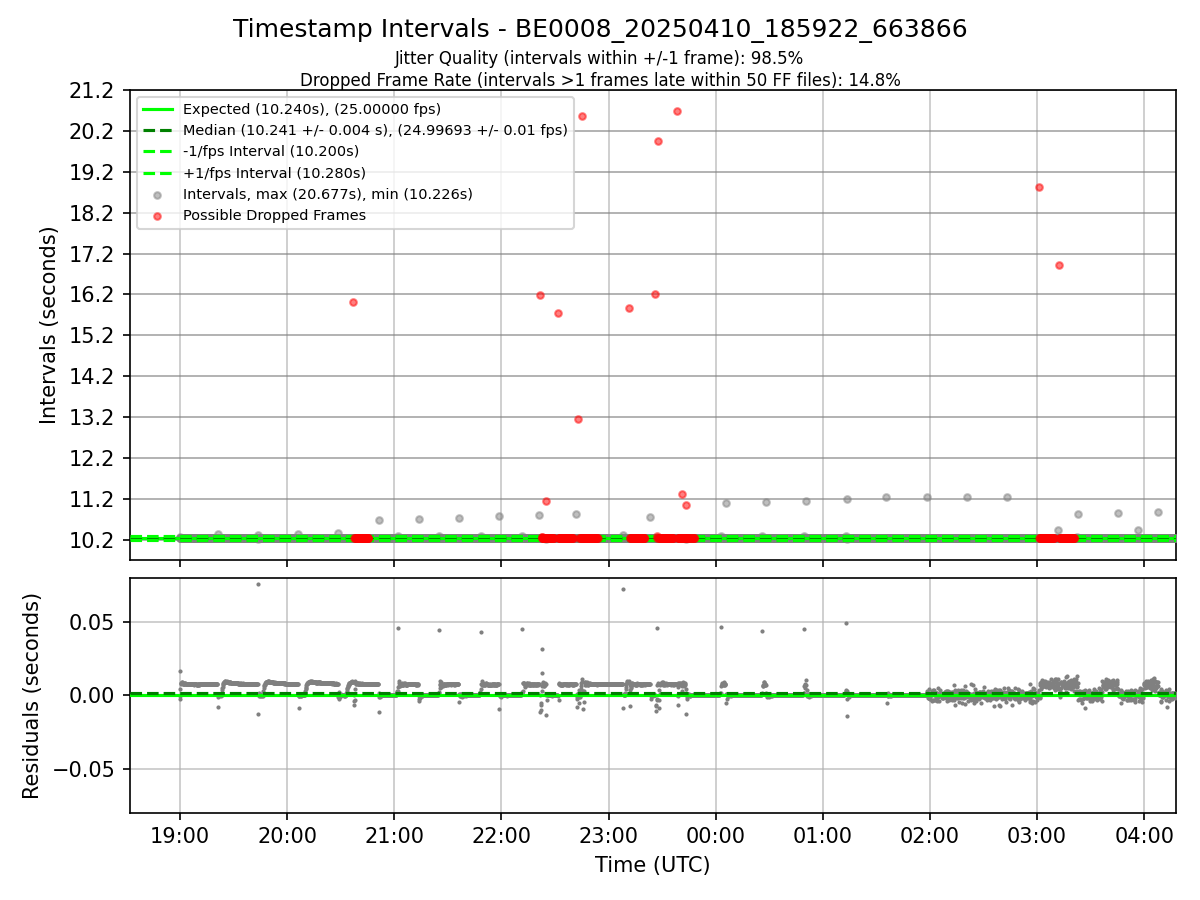This screenshot has width=1200, height=900.
Task: Click the 00:00 time tick label
Action: coord(716,834)
